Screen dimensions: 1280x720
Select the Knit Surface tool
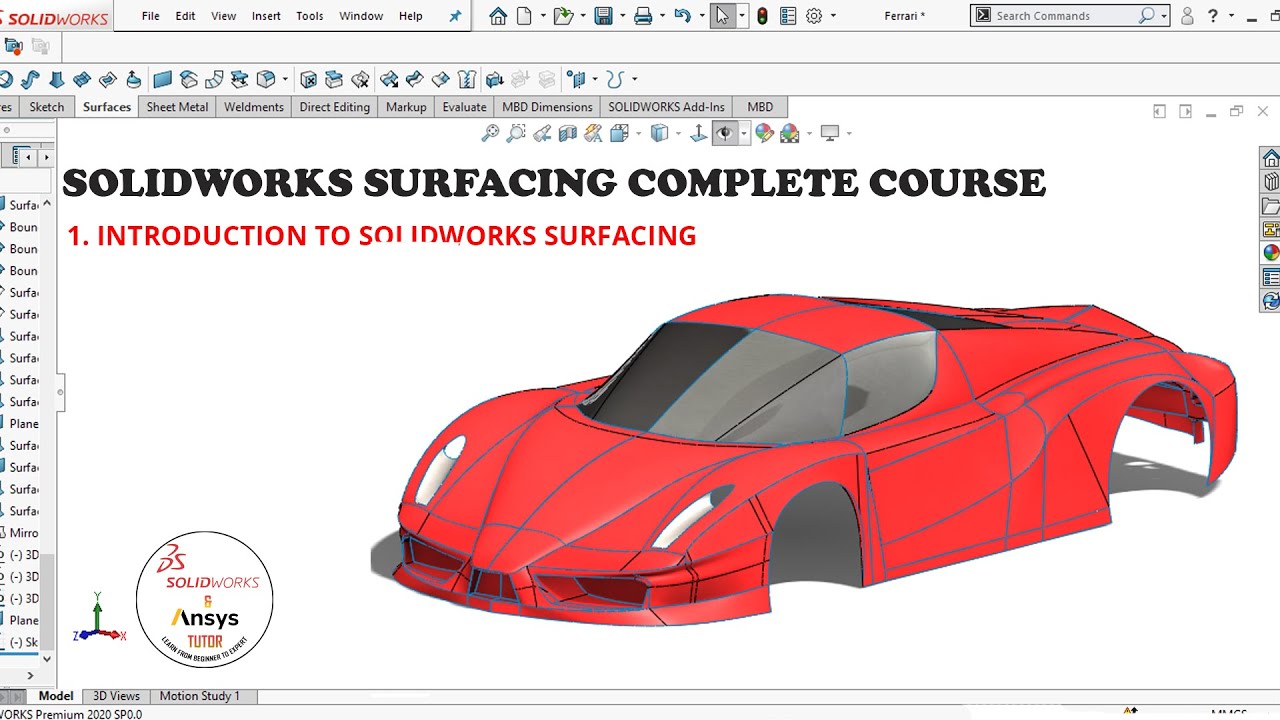tap(466, 80)
